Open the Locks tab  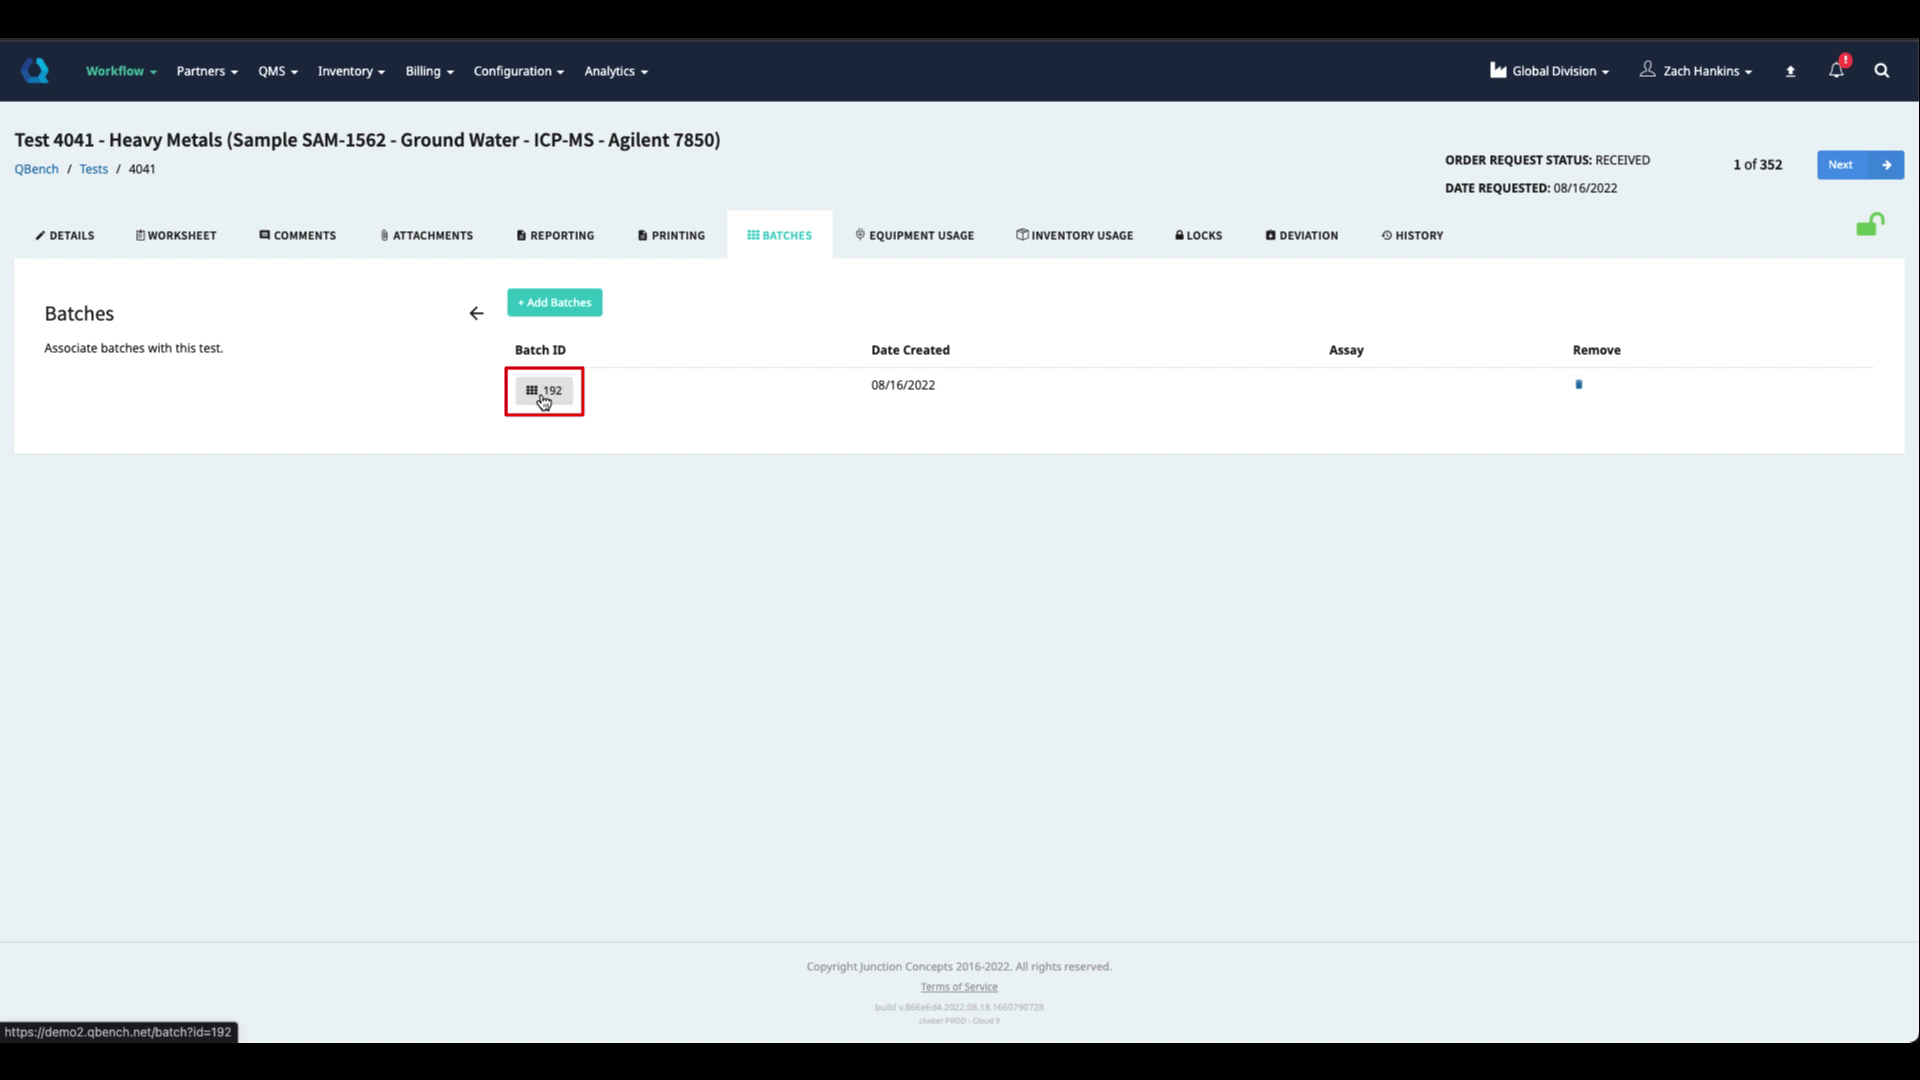click(x=1198, y=235)
